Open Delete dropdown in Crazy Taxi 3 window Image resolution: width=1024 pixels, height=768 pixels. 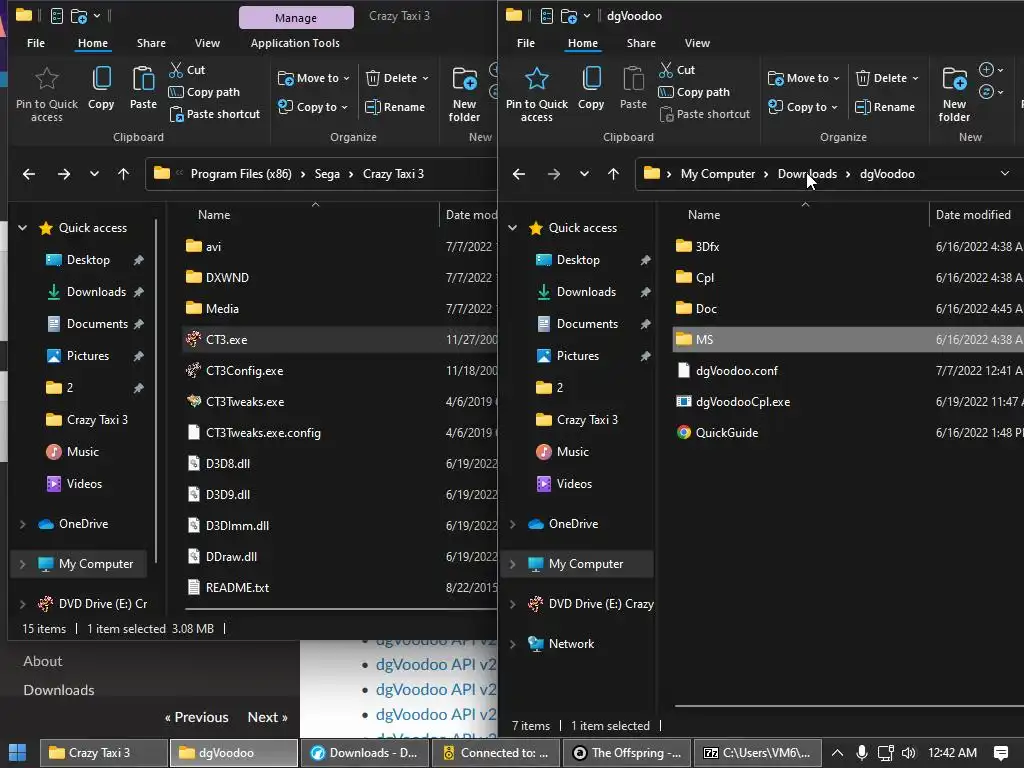397,78
